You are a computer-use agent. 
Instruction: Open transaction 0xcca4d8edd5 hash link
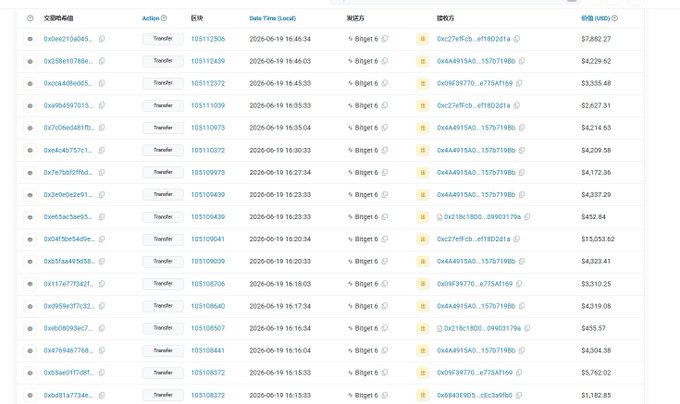(x=68, y=83)
